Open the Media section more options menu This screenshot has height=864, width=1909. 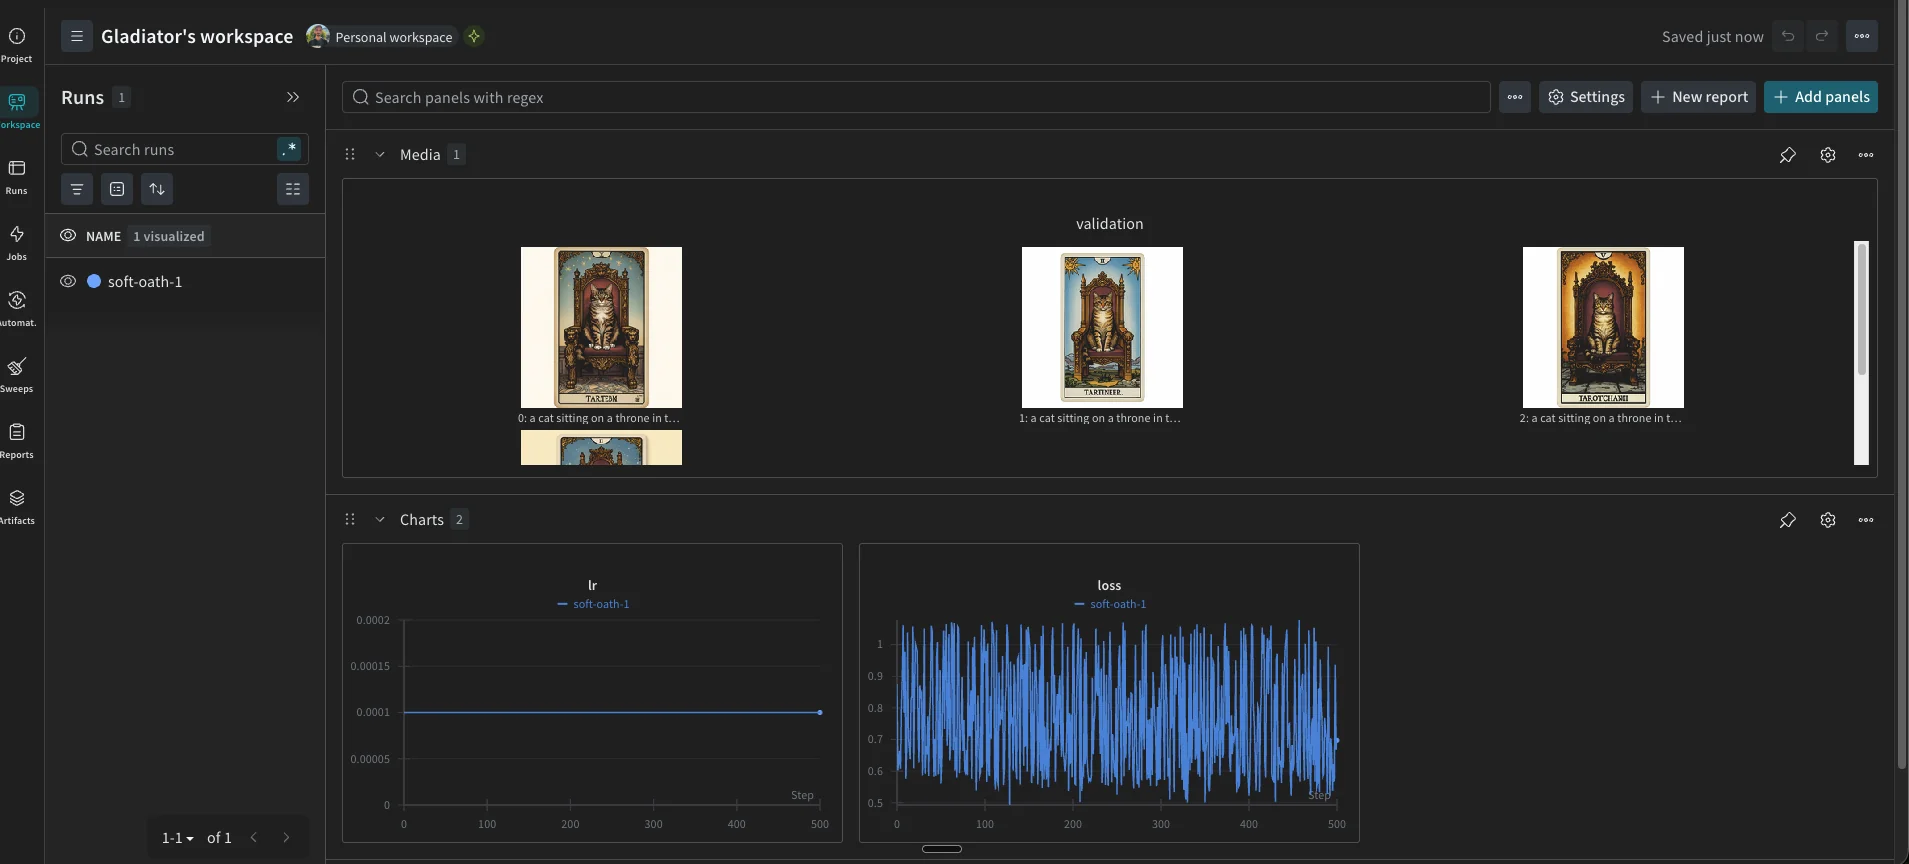pyautogui.click(x=1866, y=155)
